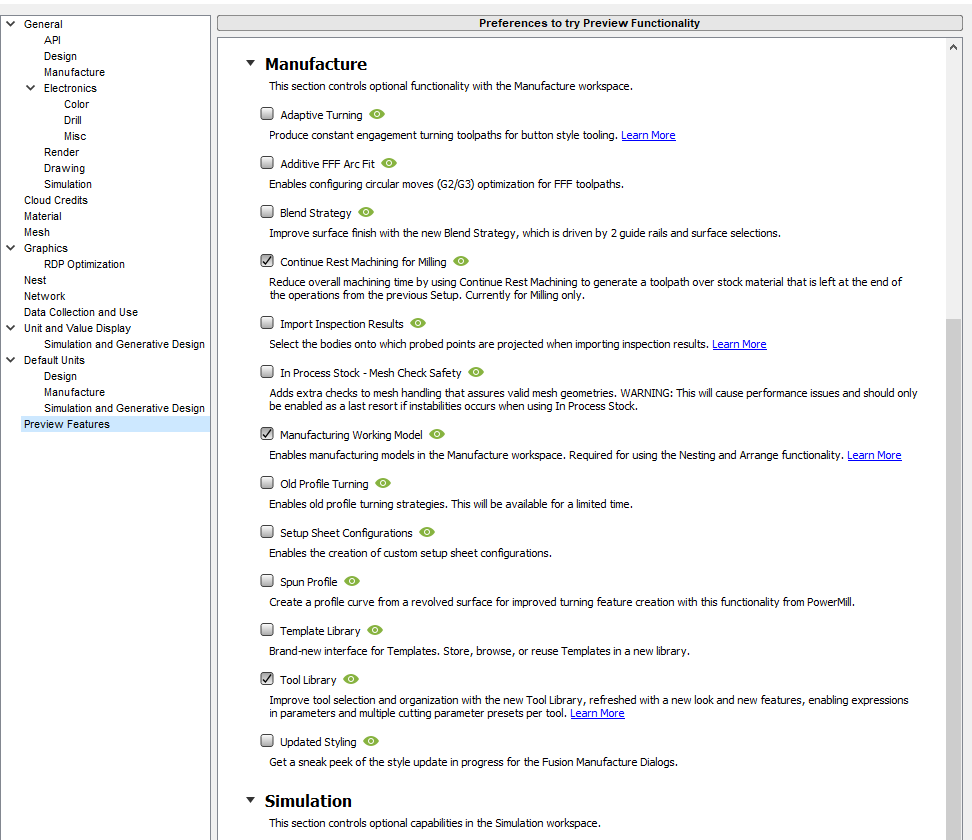
Task: Open Learn More link for Tool Library
Action: coord(597,714)
